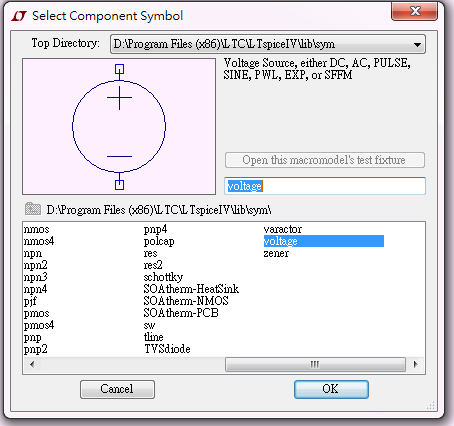Viewport: 454px width, 426px height.
Task: Select 'varactor' in the component list
Action: click(283, 229)
